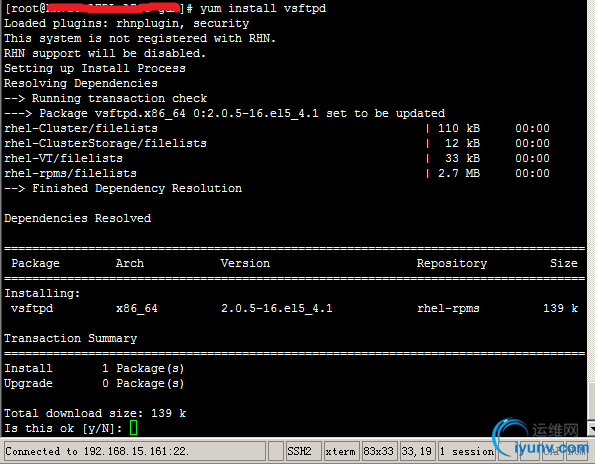Click the '33 kB' size value
595x464 pixels.
463,158
